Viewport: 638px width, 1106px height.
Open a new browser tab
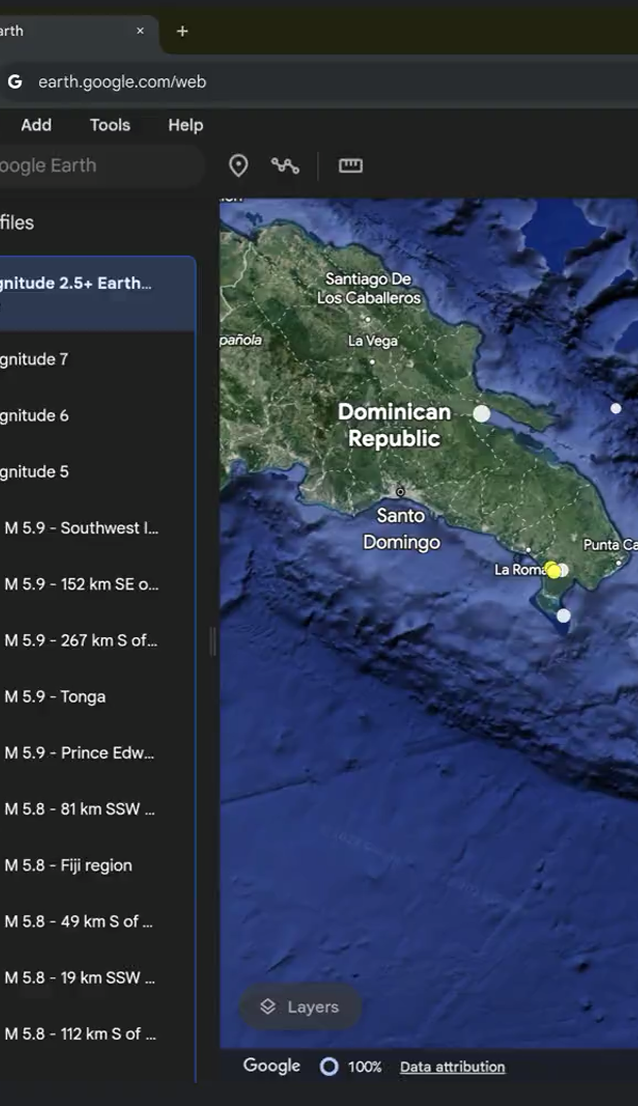(x=182, y=31)
